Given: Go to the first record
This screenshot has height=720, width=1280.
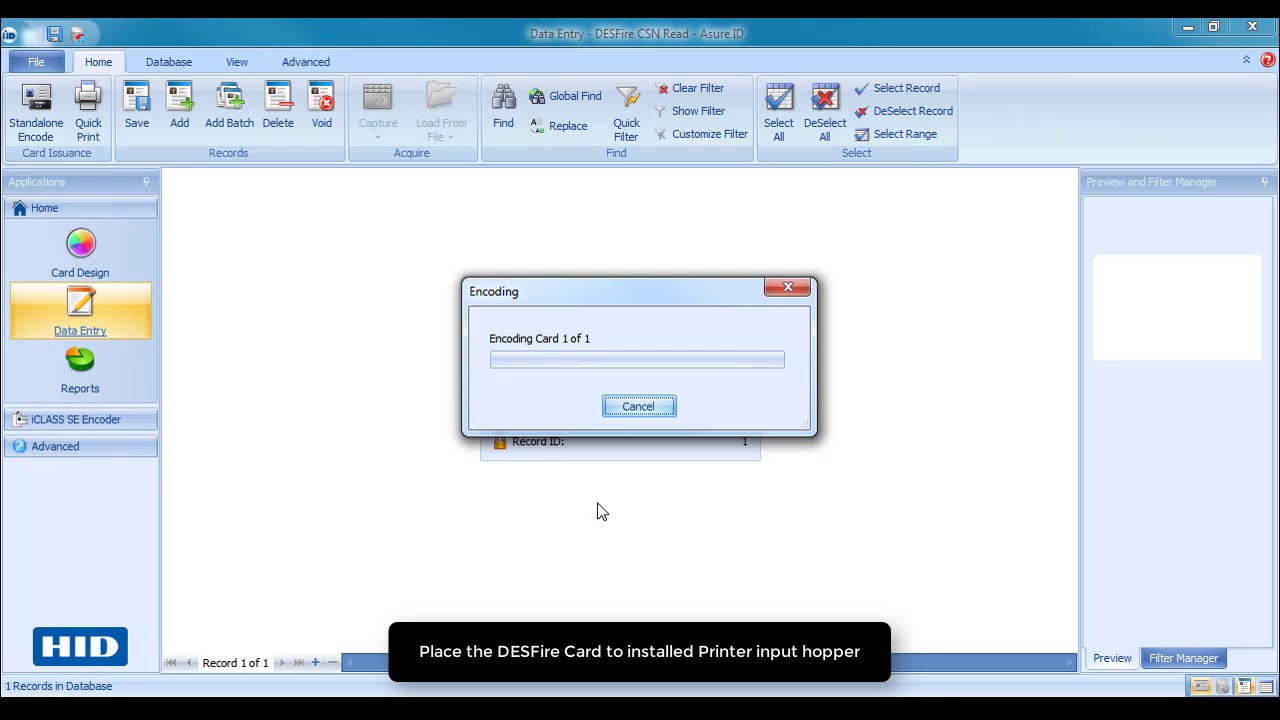Looking at the screenshot, I should coord(171,663).
